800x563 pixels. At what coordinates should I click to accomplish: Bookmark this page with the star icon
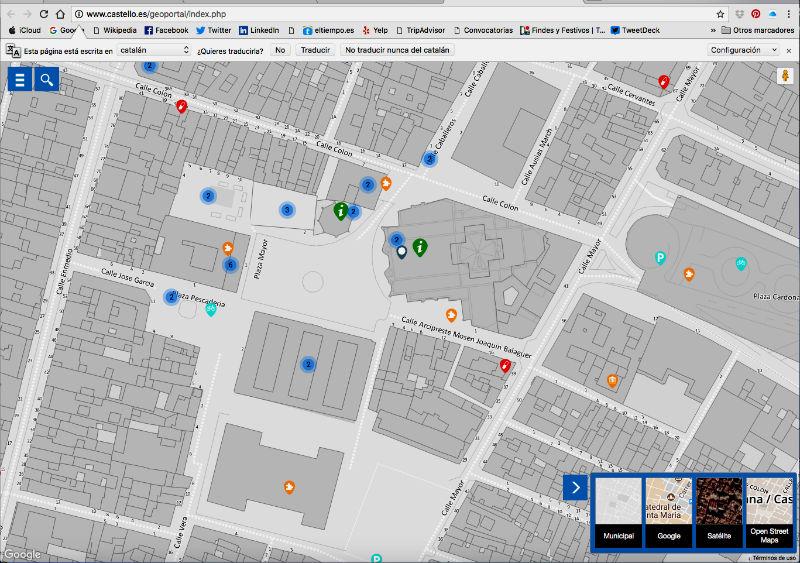click(x=720, y=14)
